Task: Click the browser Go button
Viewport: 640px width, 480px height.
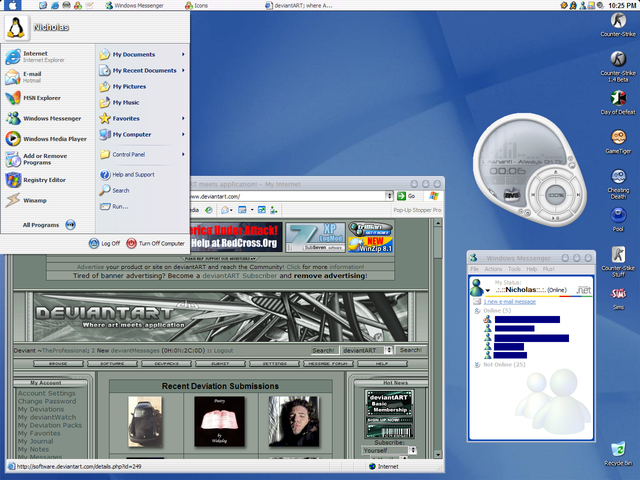Action: coord(406,196)
